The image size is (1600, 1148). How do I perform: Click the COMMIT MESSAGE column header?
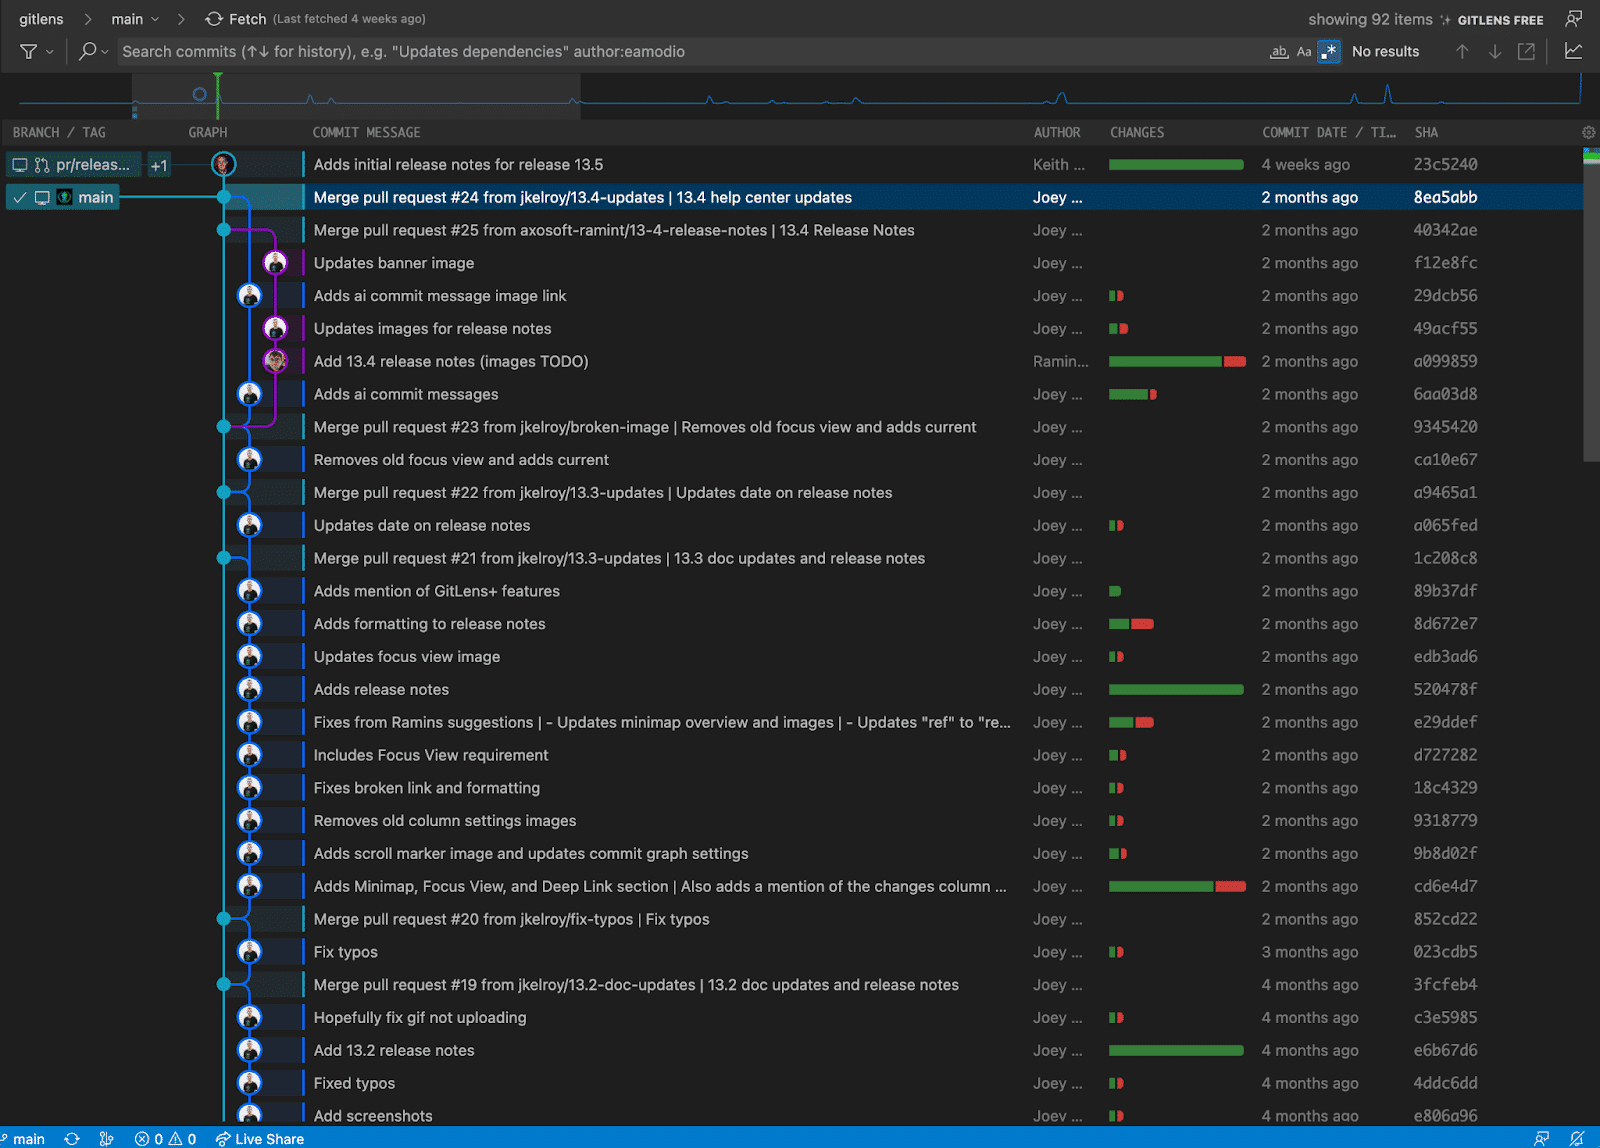[x=366, y=132]
